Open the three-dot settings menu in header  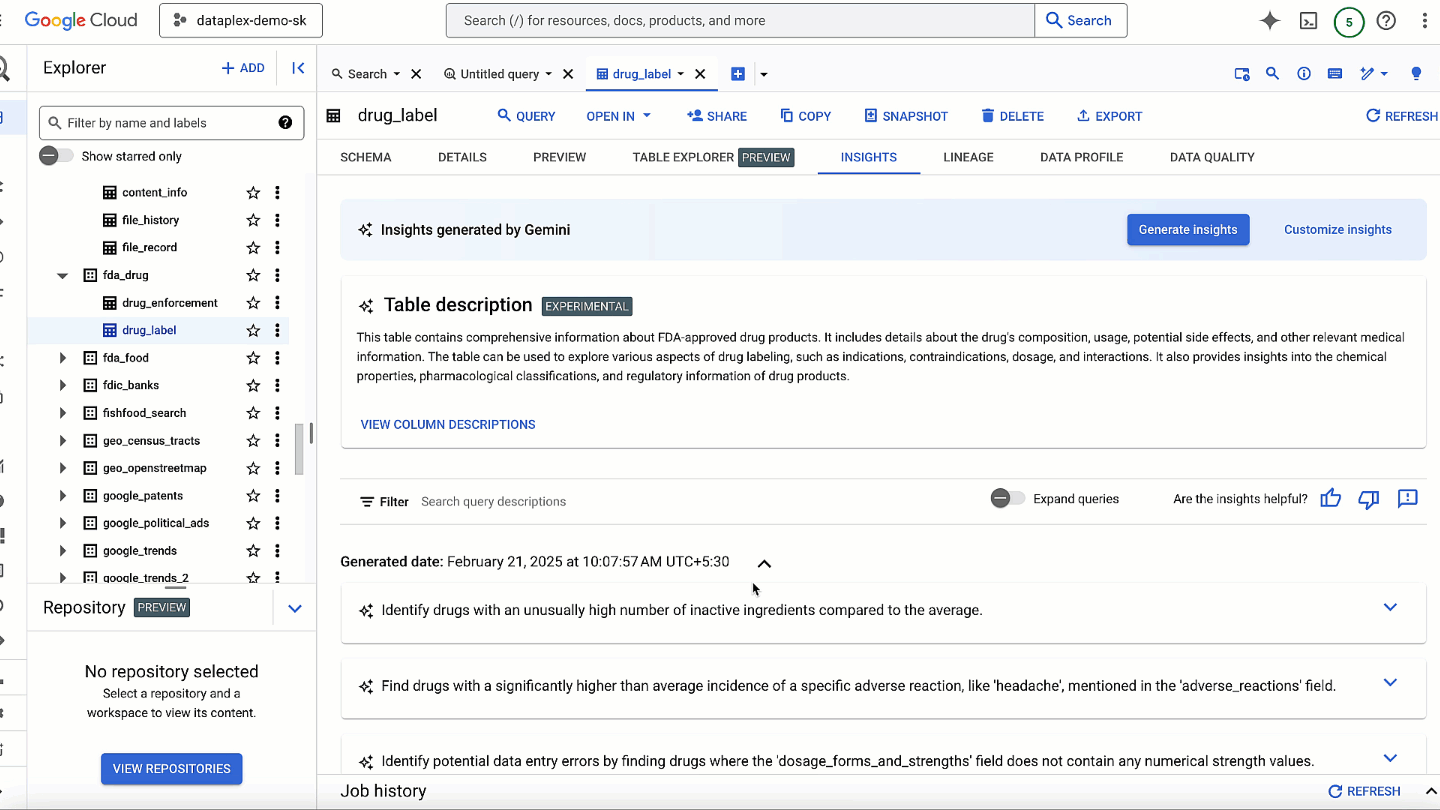[x=1425, y=20]
